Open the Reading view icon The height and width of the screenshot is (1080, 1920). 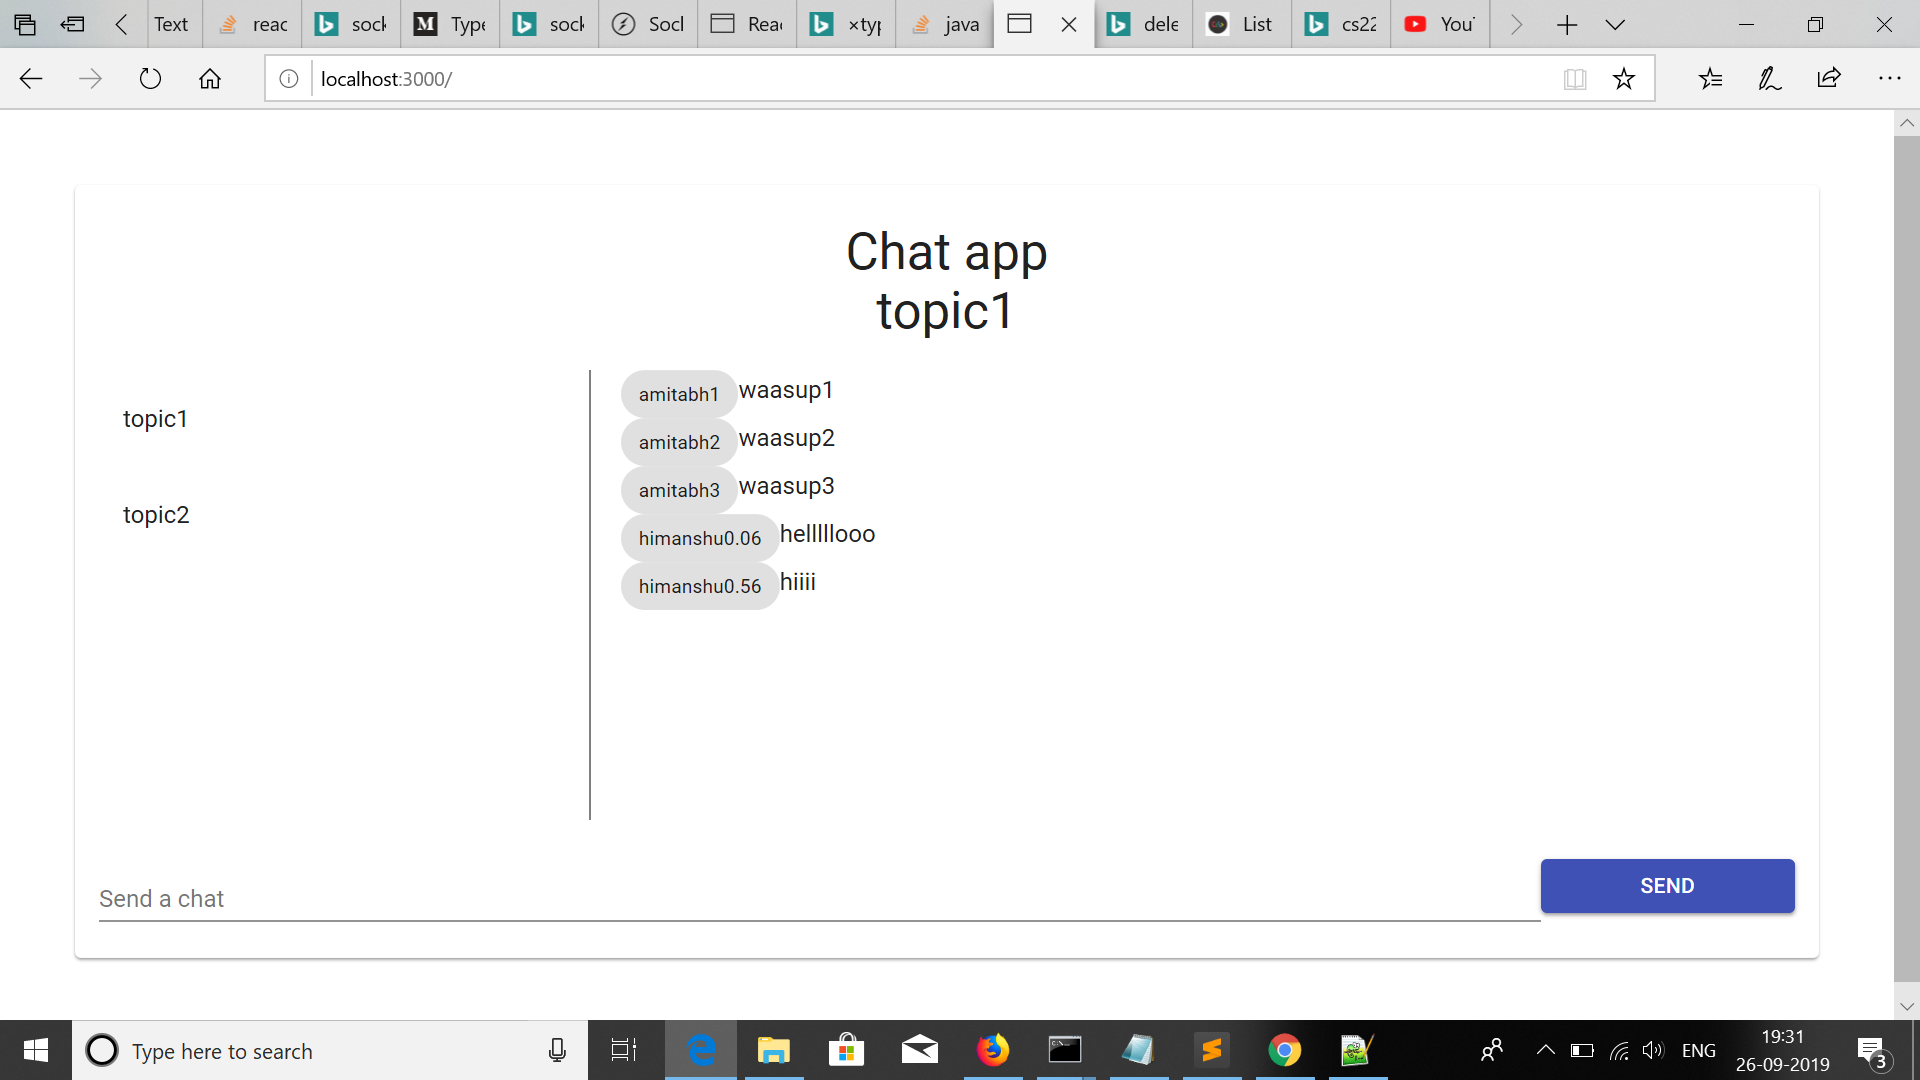(x=1575, y=79)
